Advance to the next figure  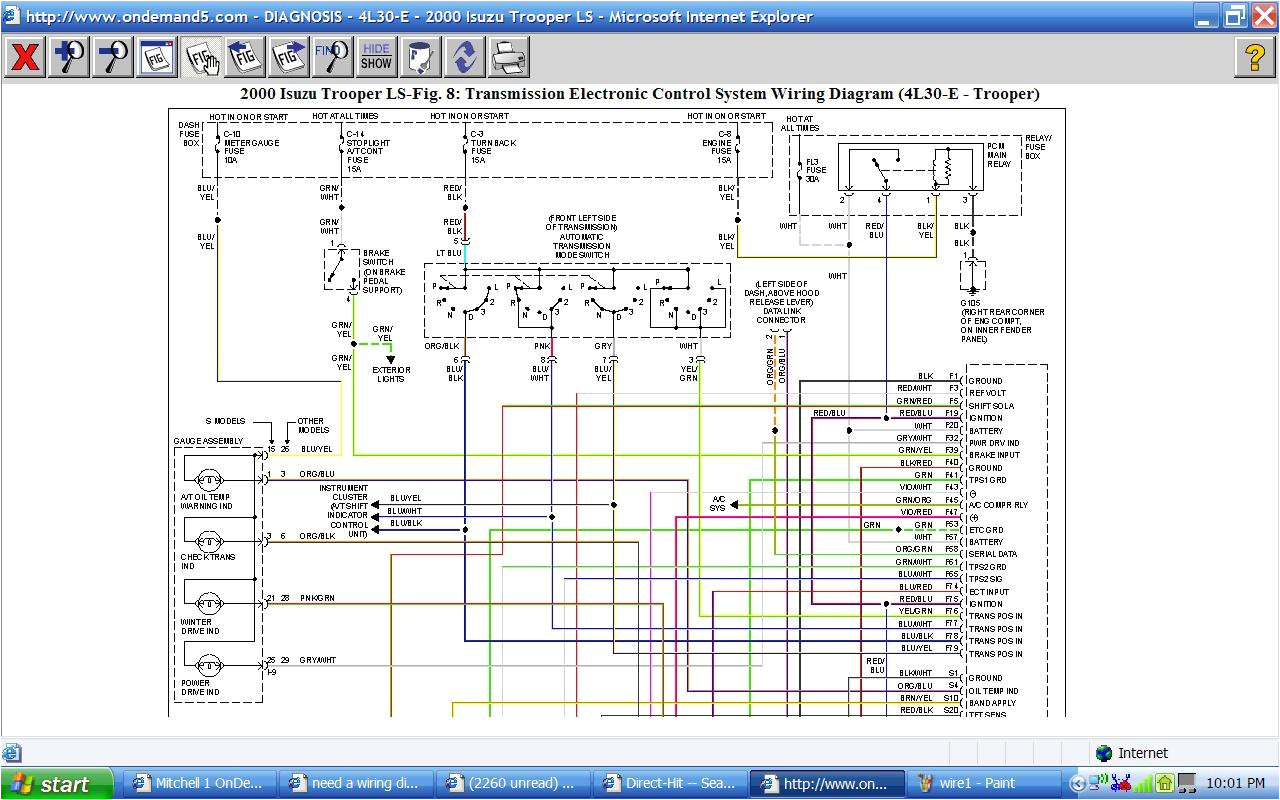[x=288, y=57]
